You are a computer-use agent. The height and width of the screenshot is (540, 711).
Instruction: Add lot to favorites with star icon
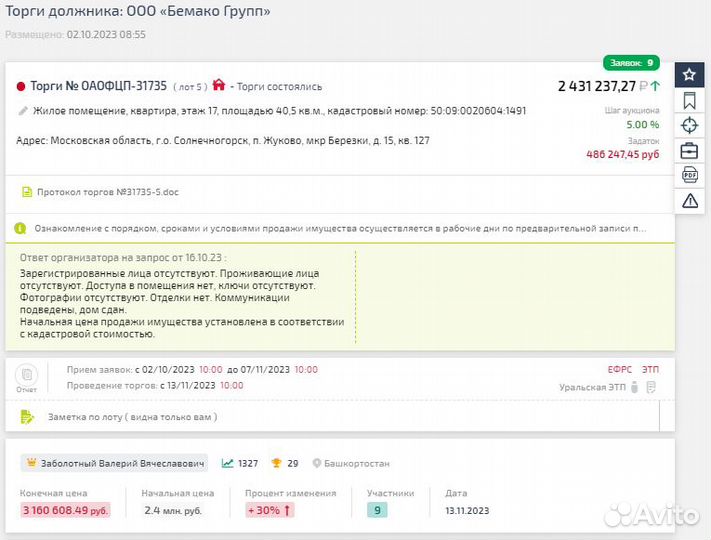[x=689, y=75]
